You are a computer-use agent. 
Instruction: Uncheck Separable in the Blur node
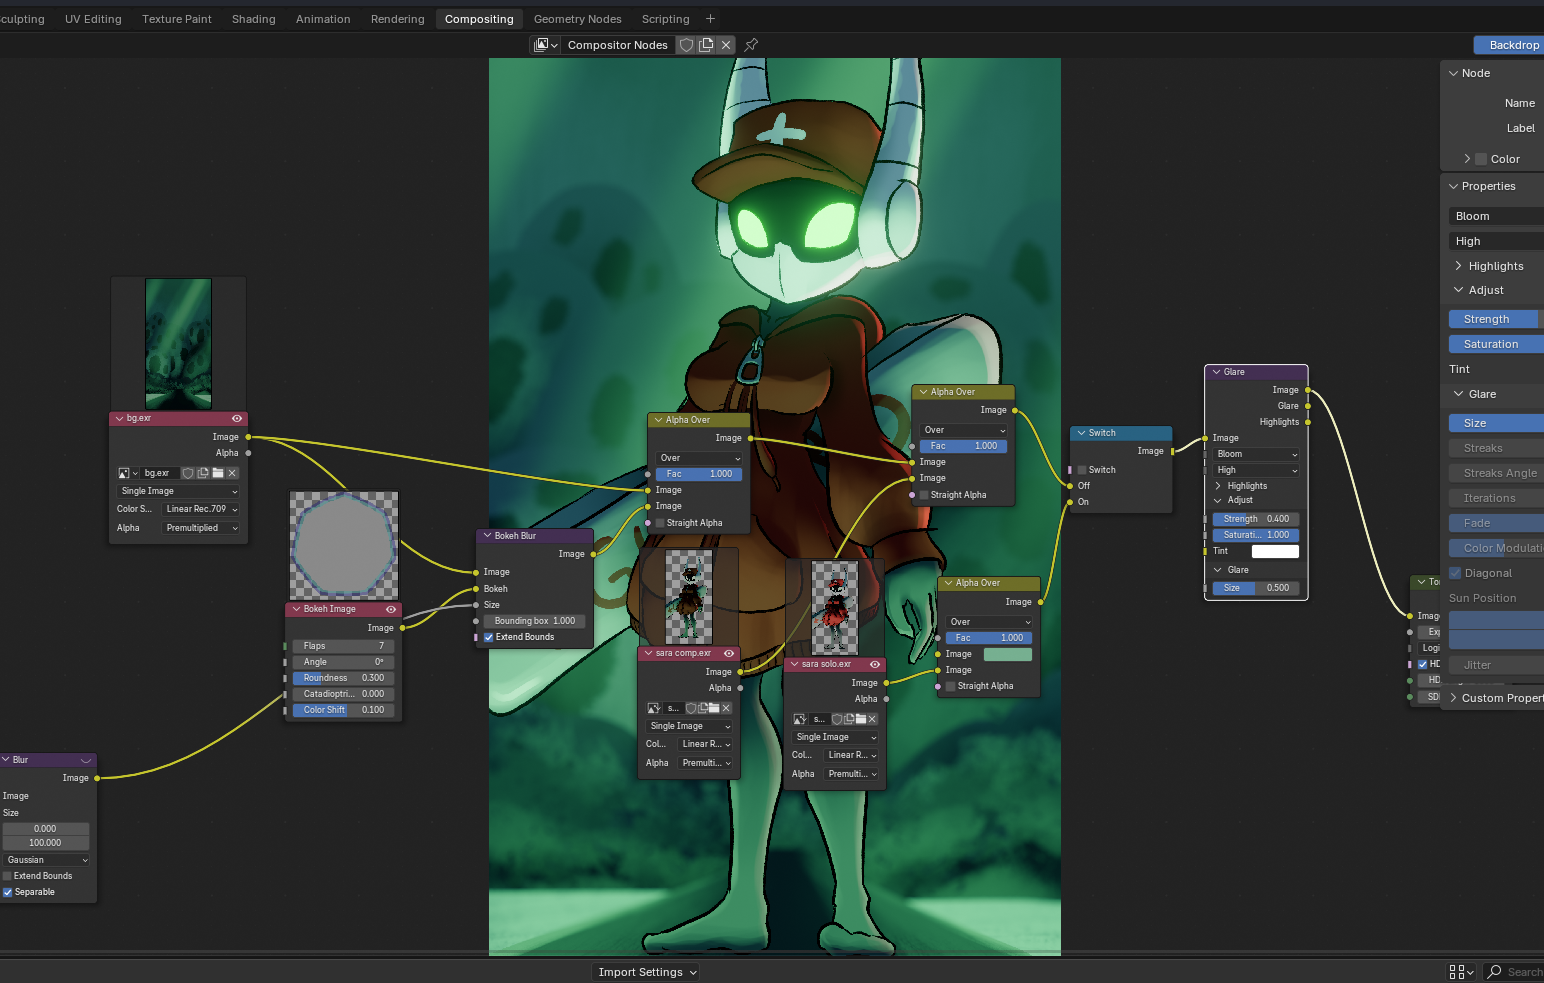coord(7,892)
